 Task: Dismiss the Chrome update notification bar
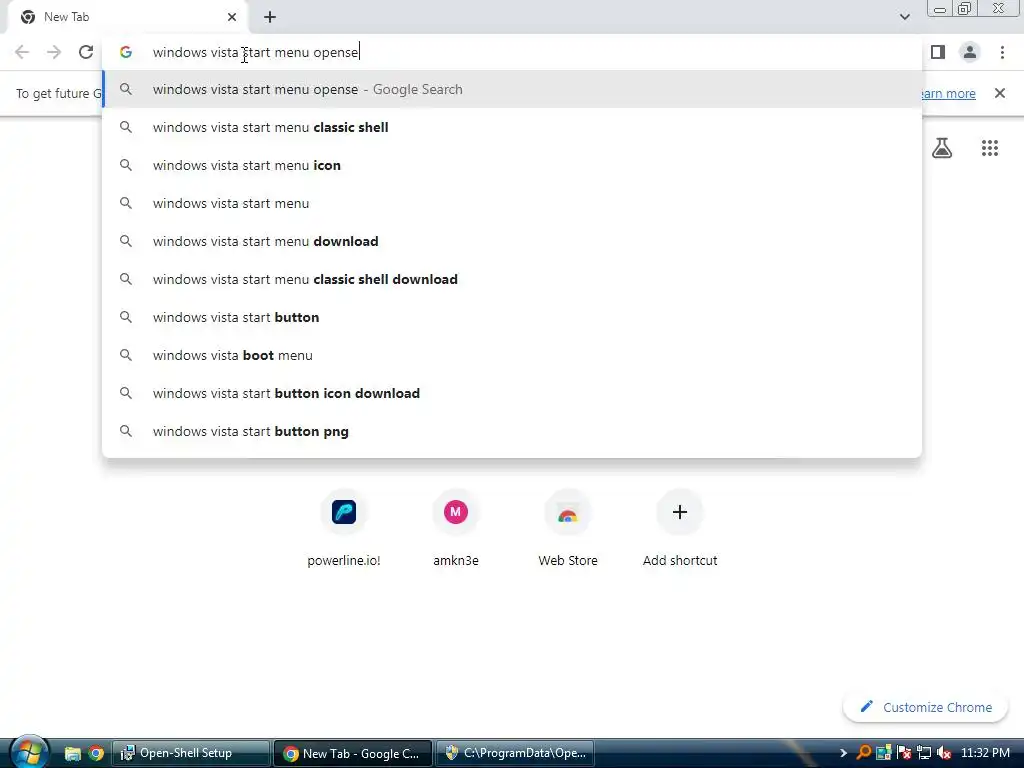[x=1000, y=93]
